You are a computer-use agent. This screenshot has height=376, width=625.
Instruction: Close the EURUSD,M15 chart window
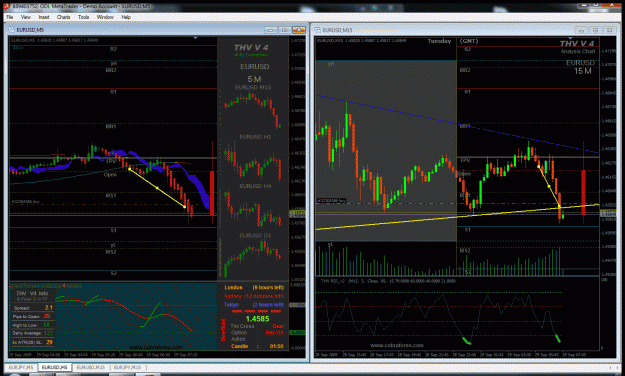[x=609, y=30]
